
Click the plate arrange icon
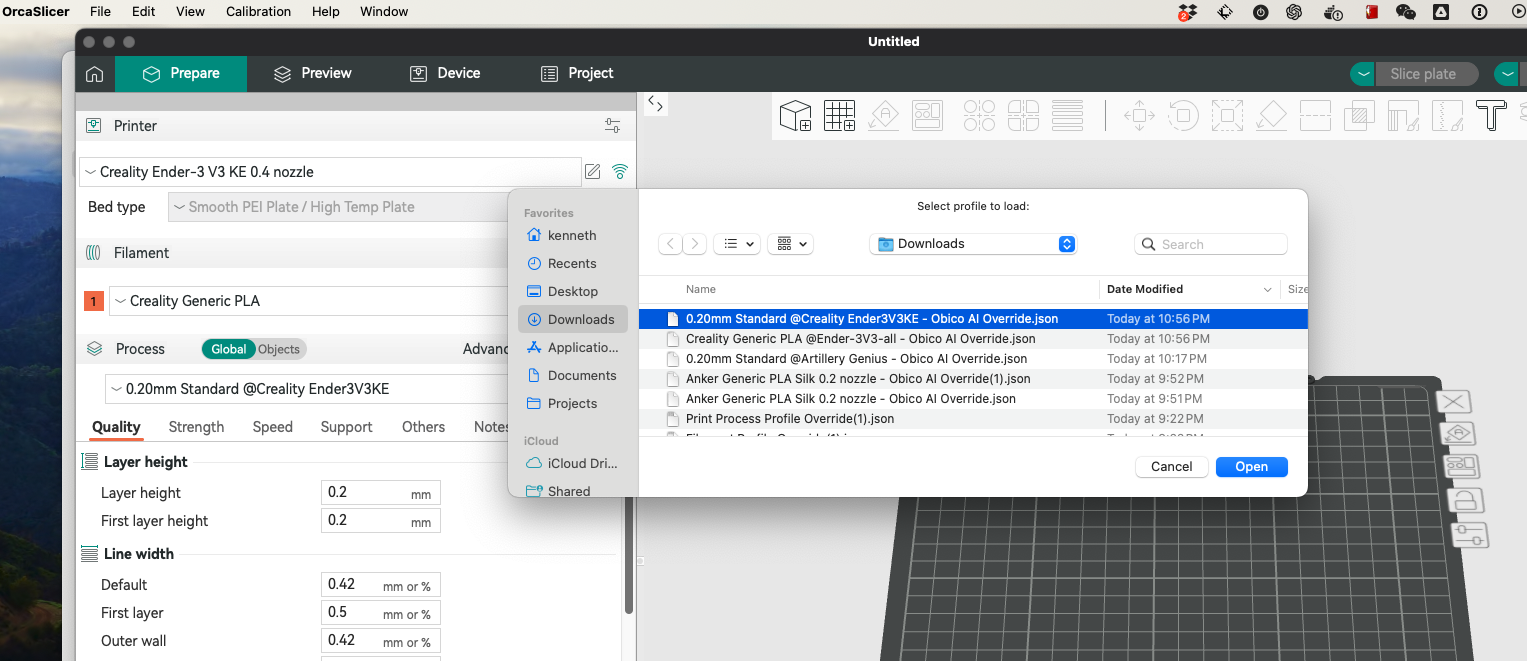click(x=1463, y=467)
